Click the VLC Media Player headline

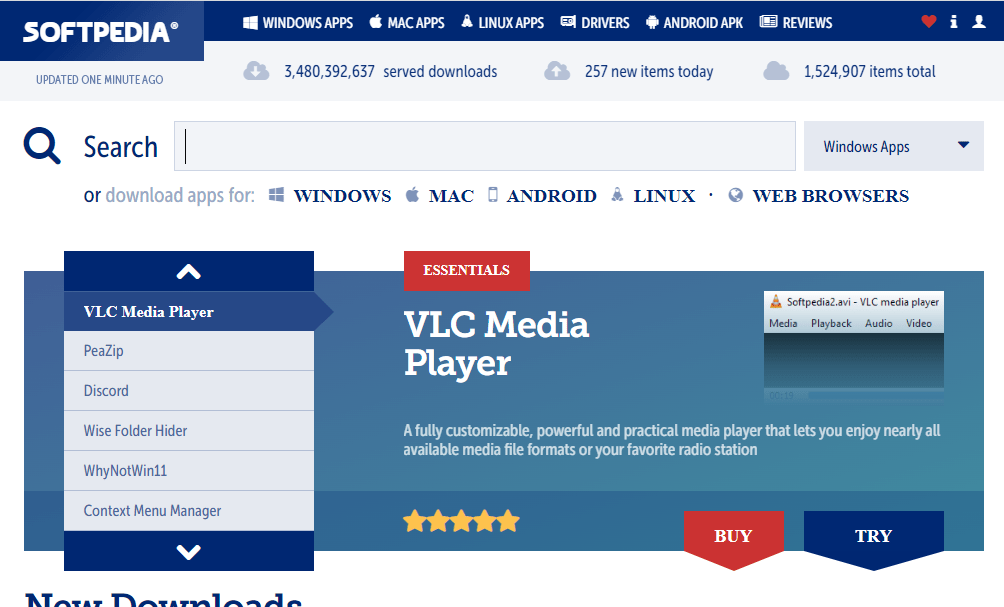(496, 344)
